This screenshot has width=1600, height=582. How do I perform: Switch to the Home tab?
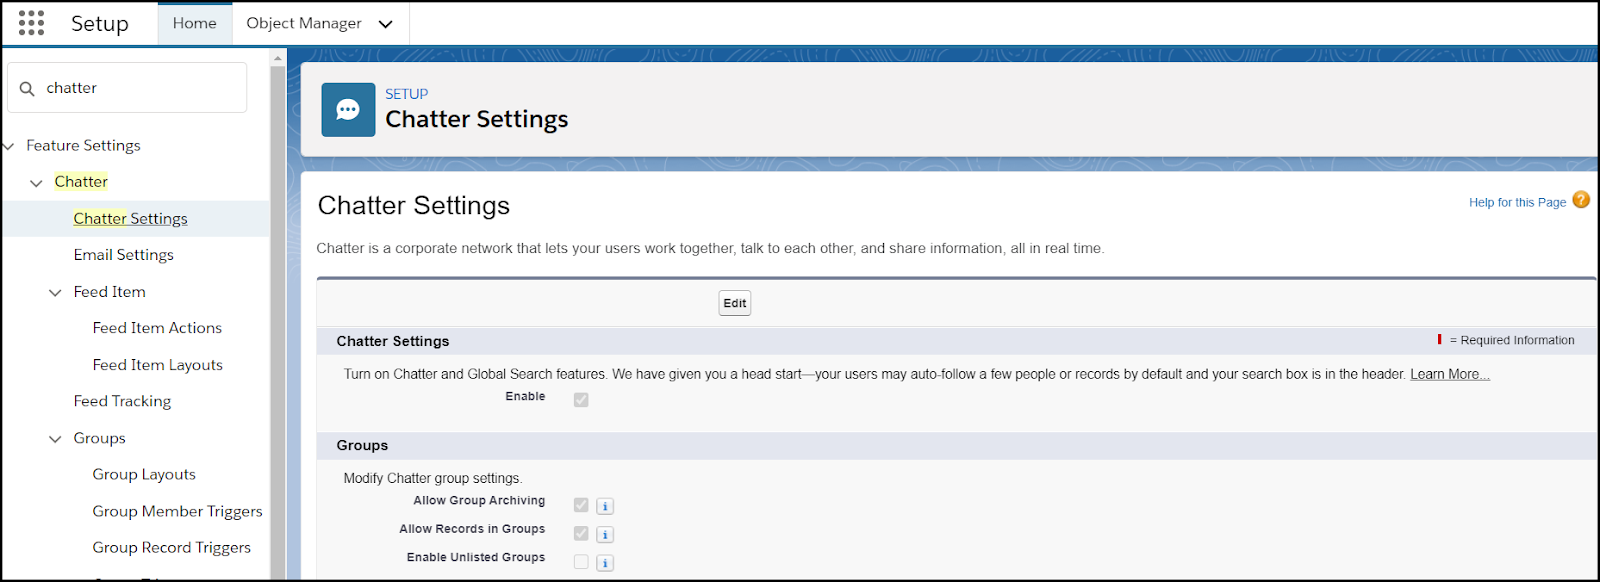(194, 23)
